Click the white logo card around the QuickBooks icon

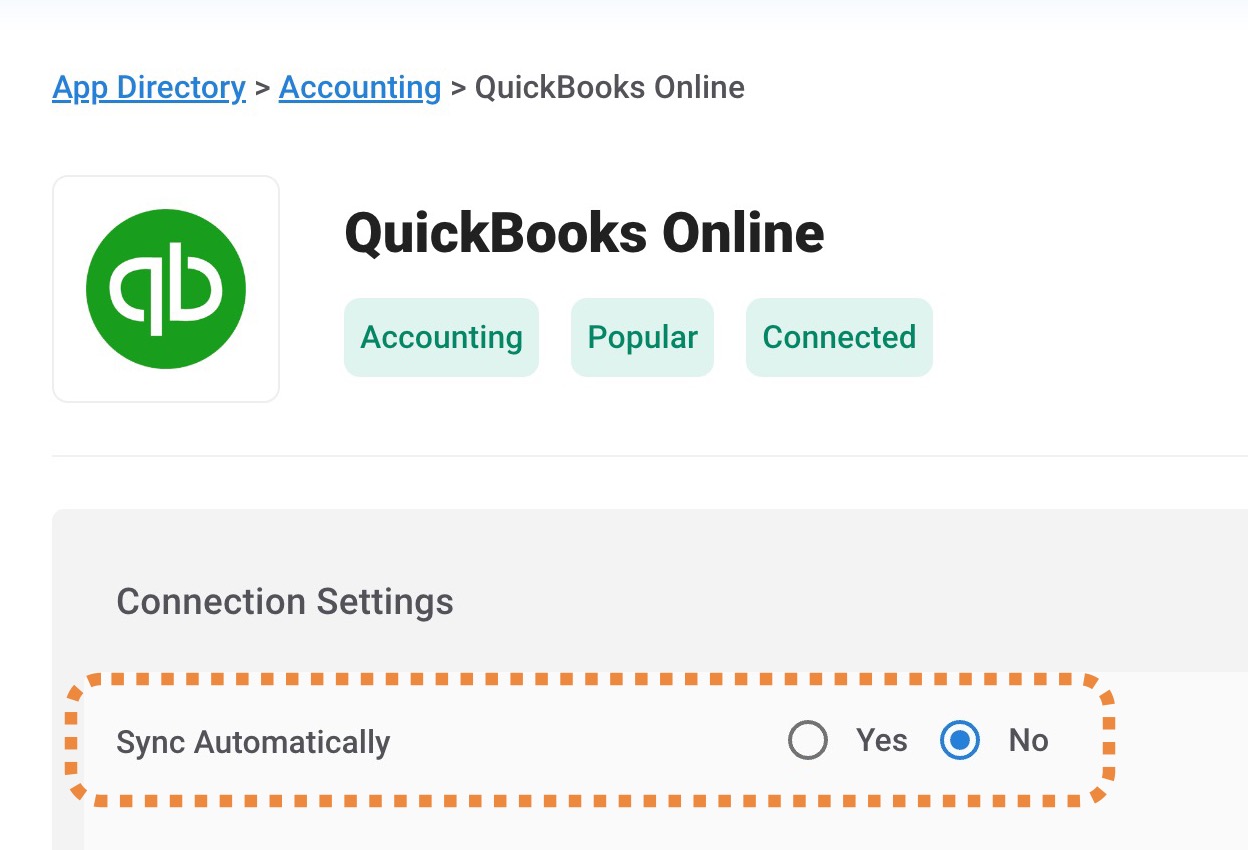[x=166, y=289]
